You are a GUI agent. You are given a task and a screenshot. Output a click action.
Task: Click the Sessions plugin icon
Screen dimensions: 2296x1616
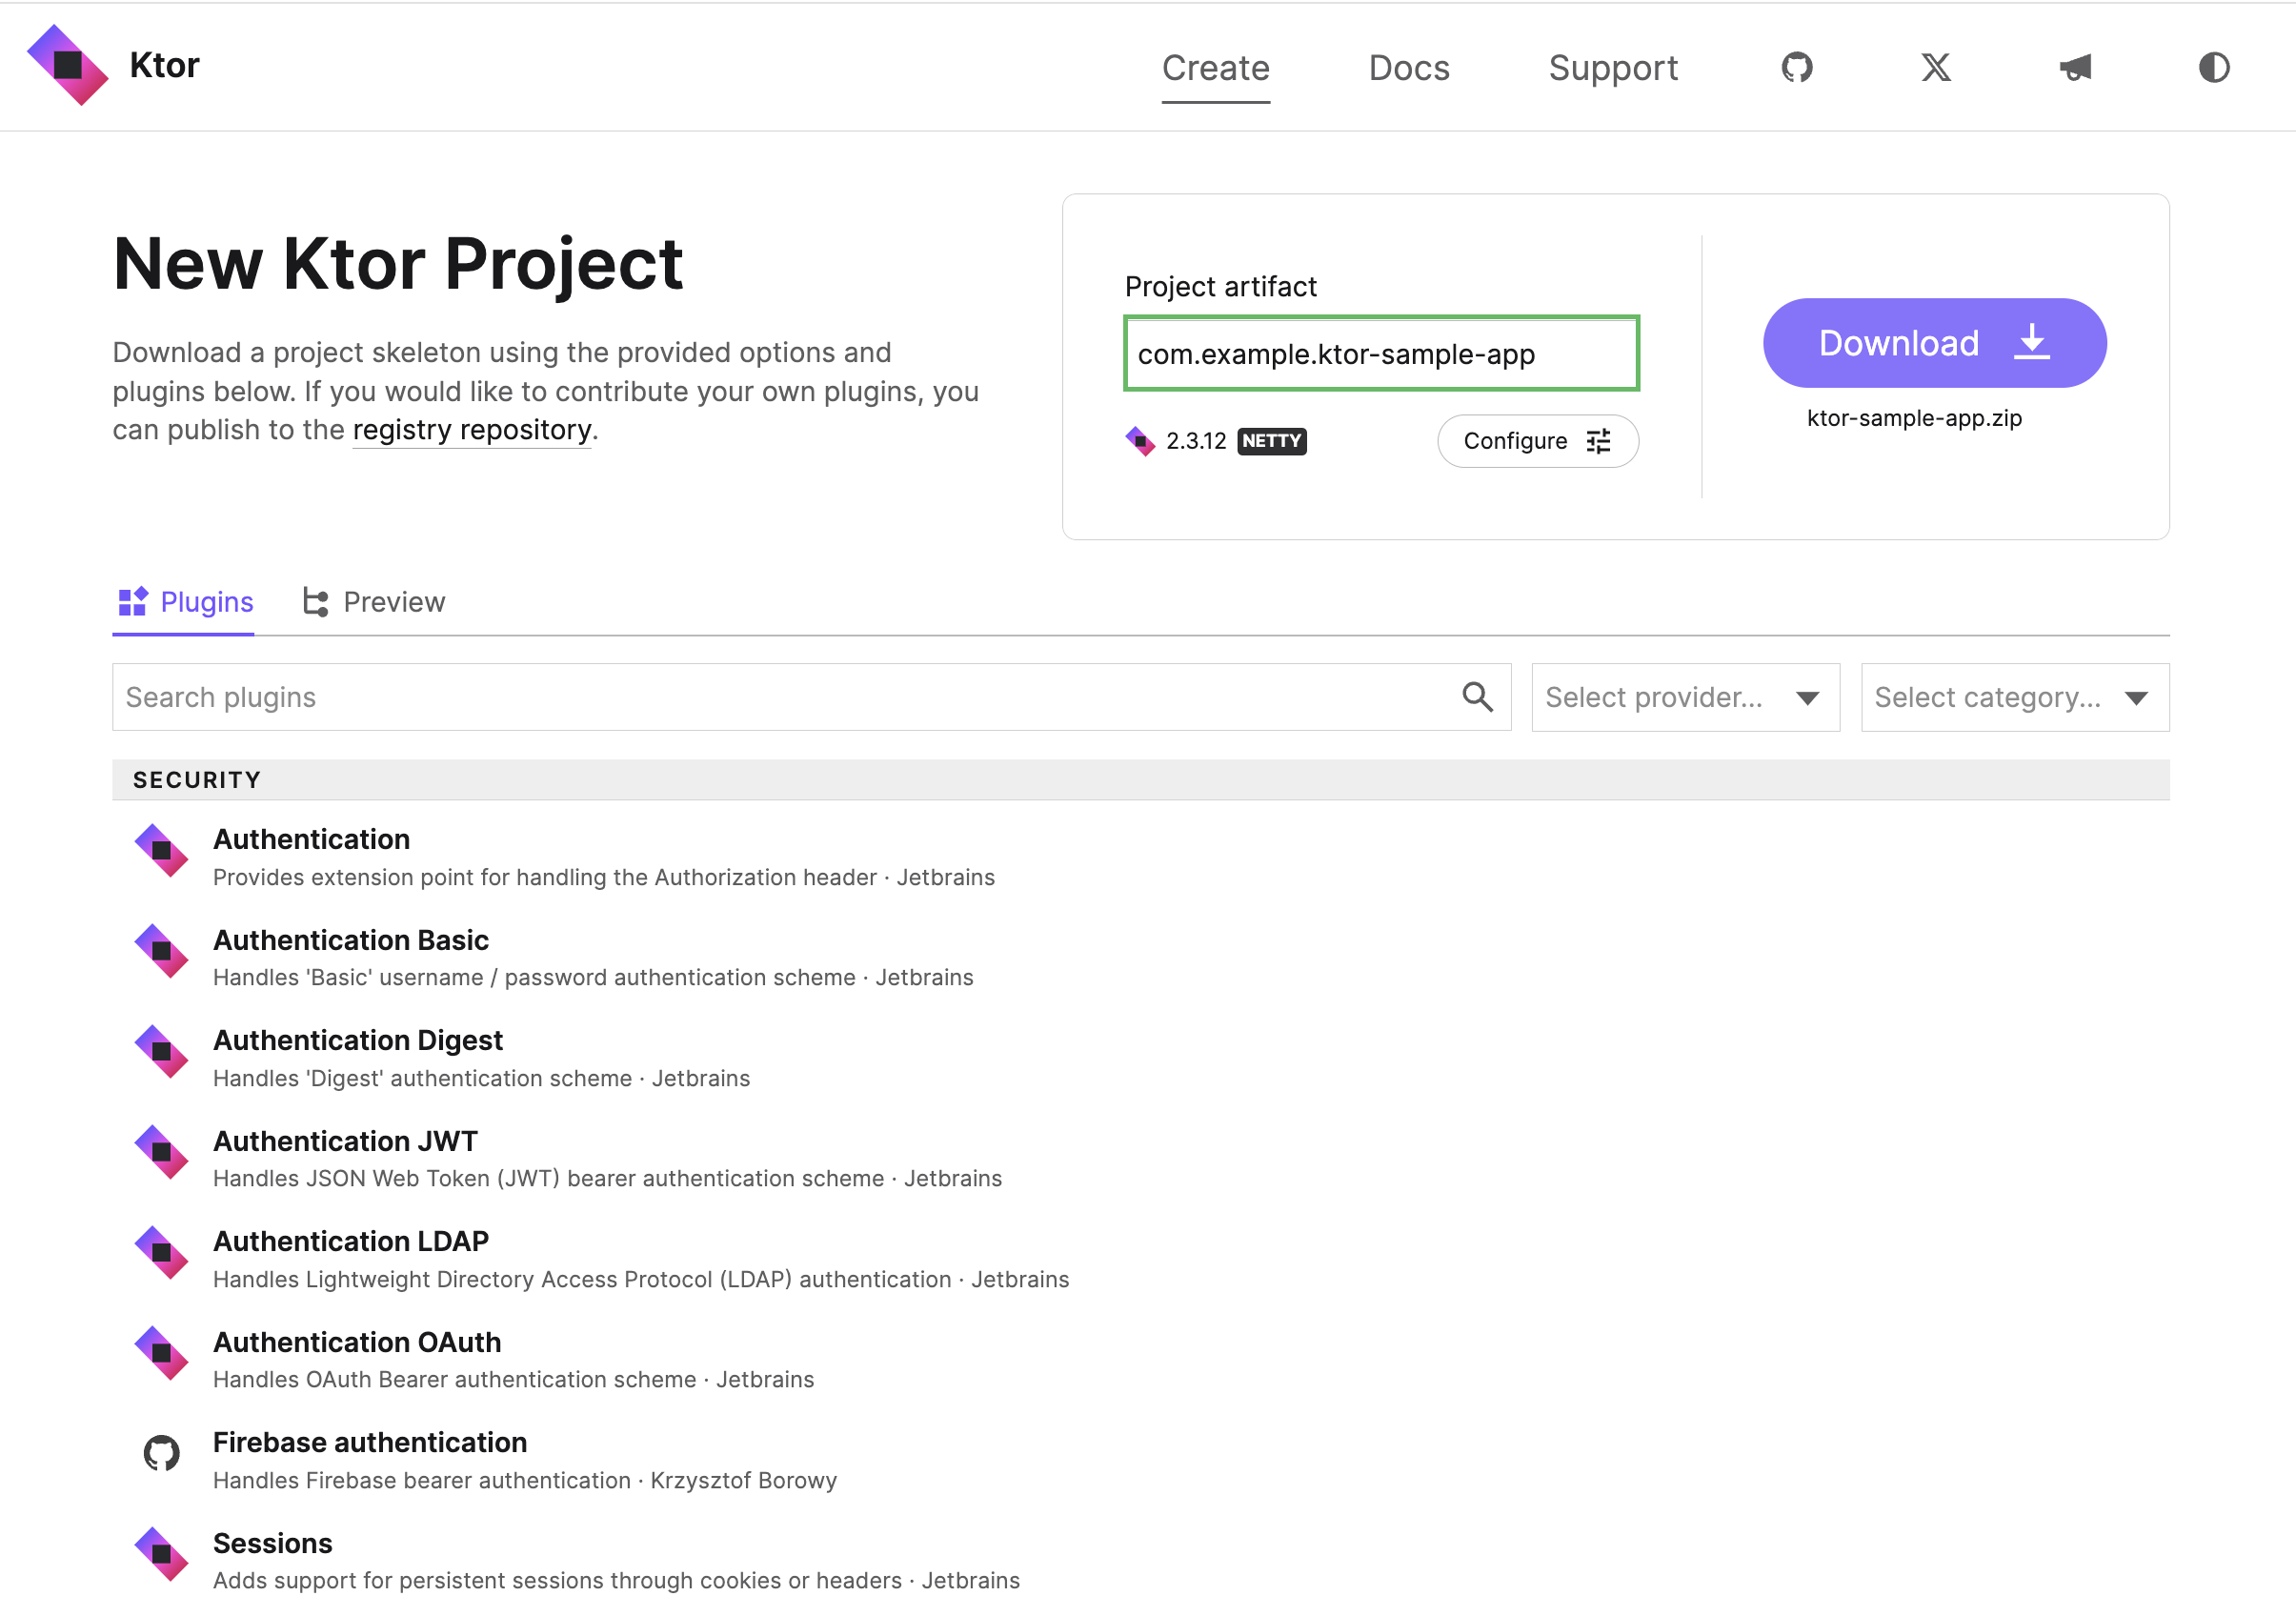[161, 1554]
